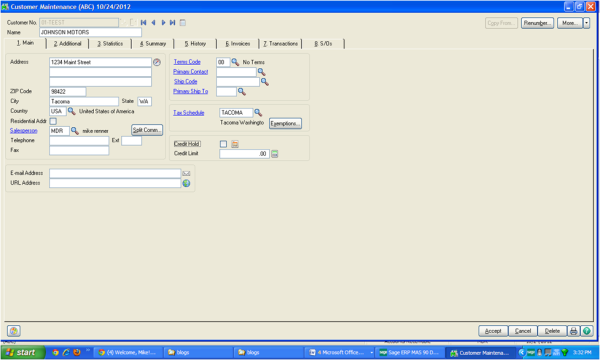Switch to Microsoft Office taskbar group
The image size is (600, 360).
click(x=341, y=352)
